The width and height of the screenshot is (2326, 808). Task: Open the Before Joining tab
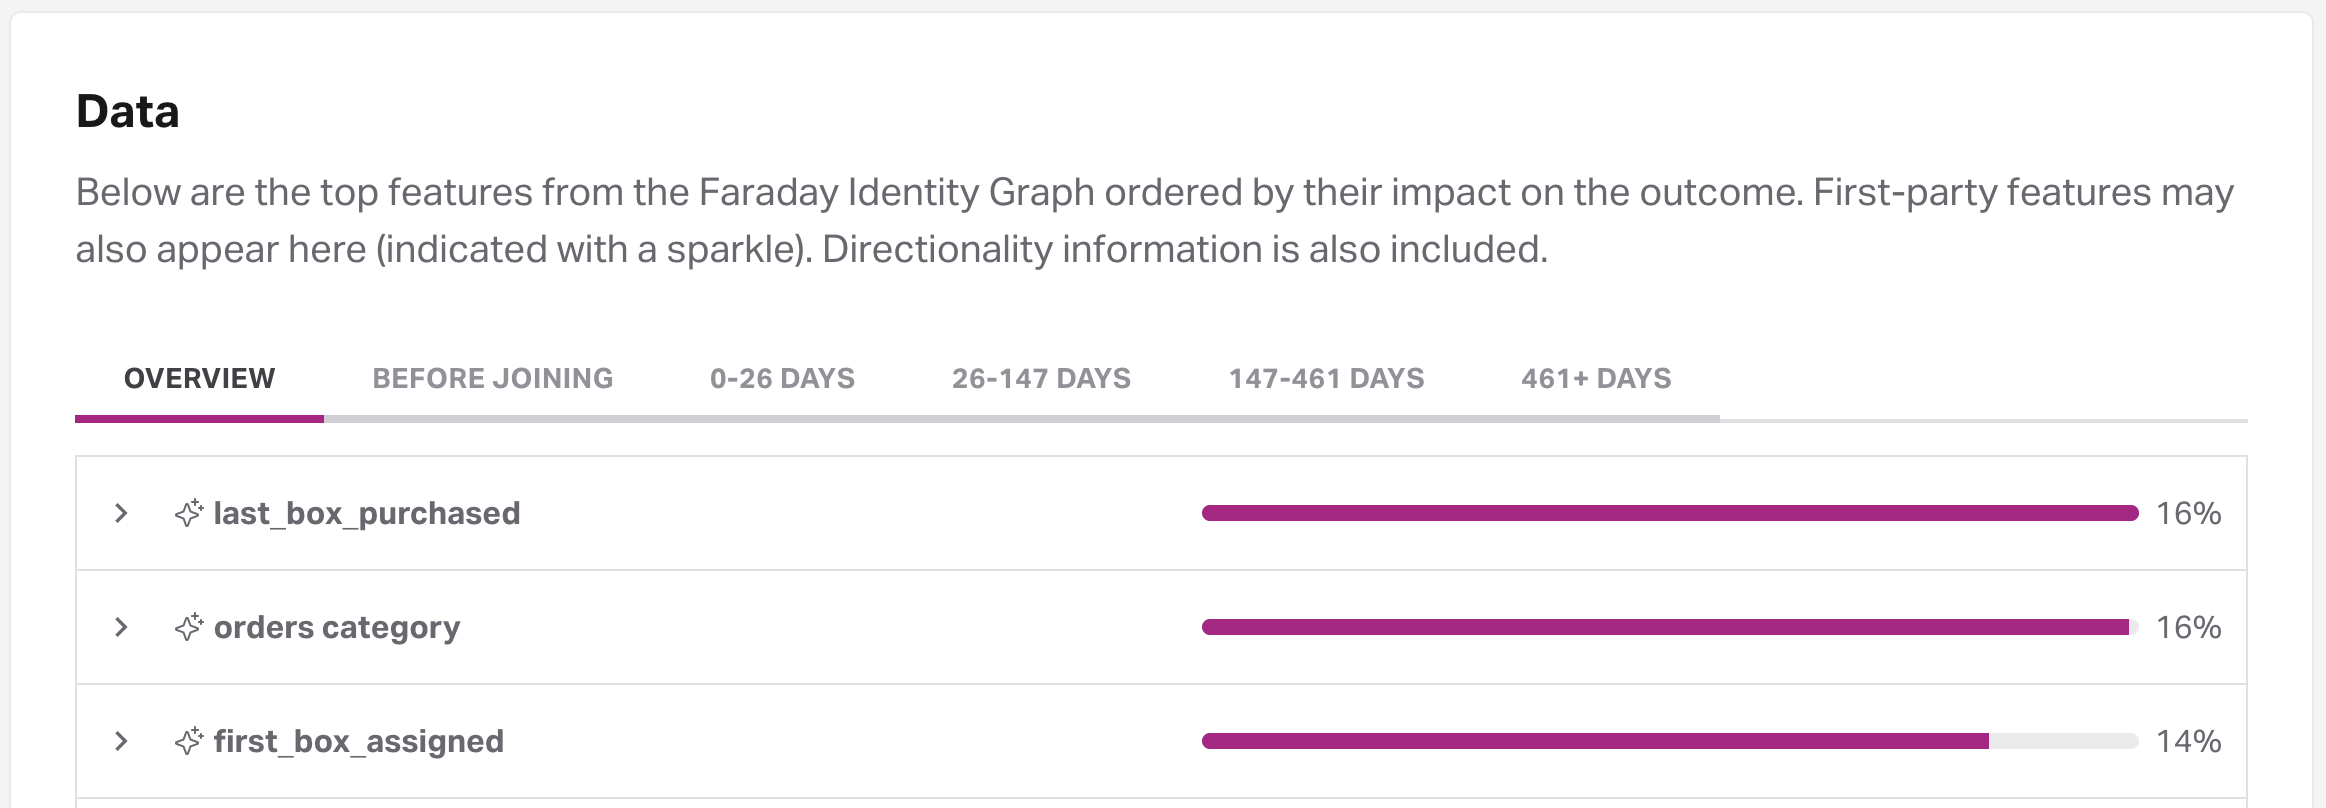pyautogui.click(x=492, y=379)
